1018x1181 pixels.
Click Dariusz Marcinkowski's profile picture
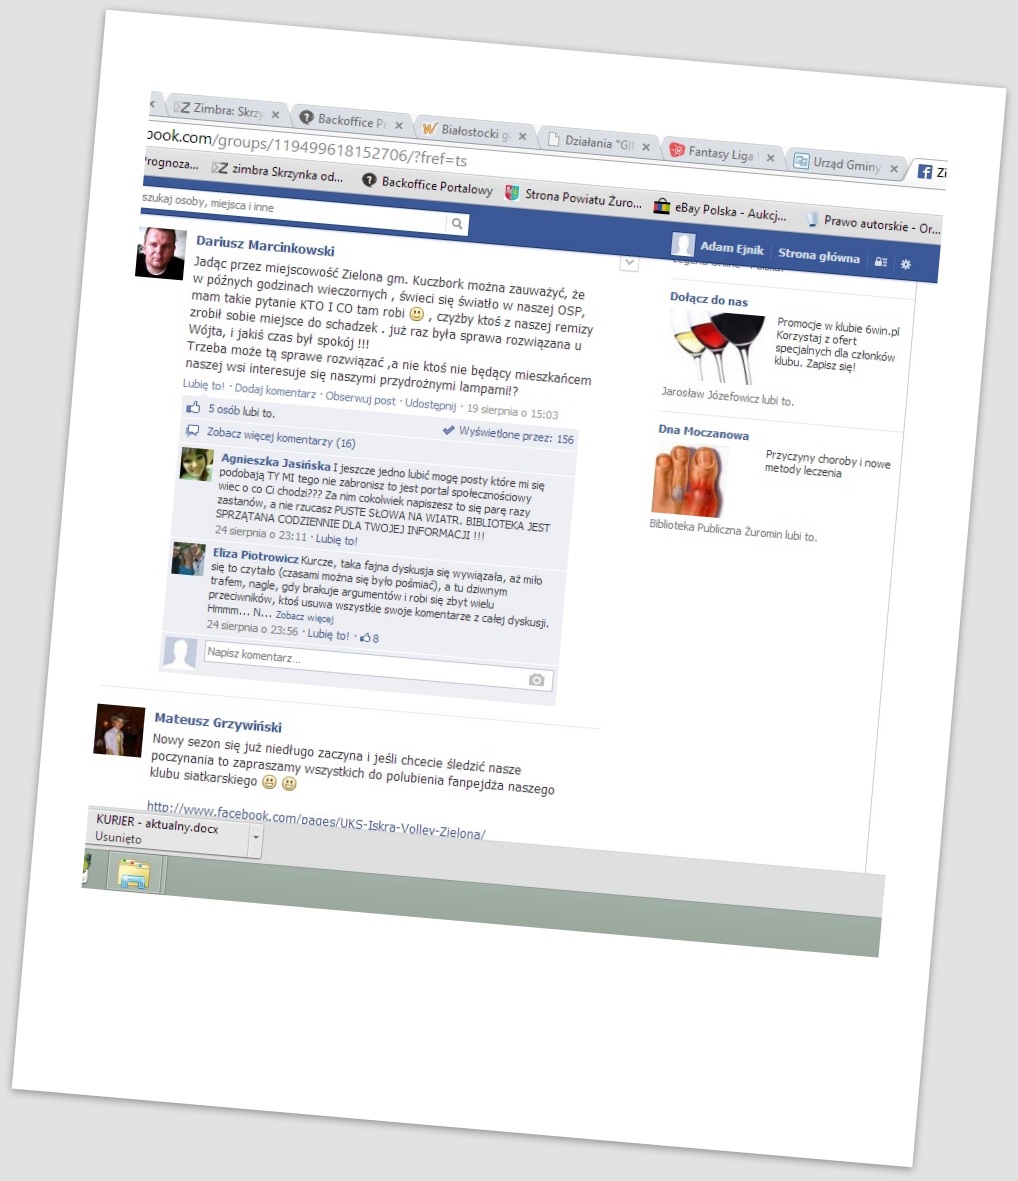[160, 252]
